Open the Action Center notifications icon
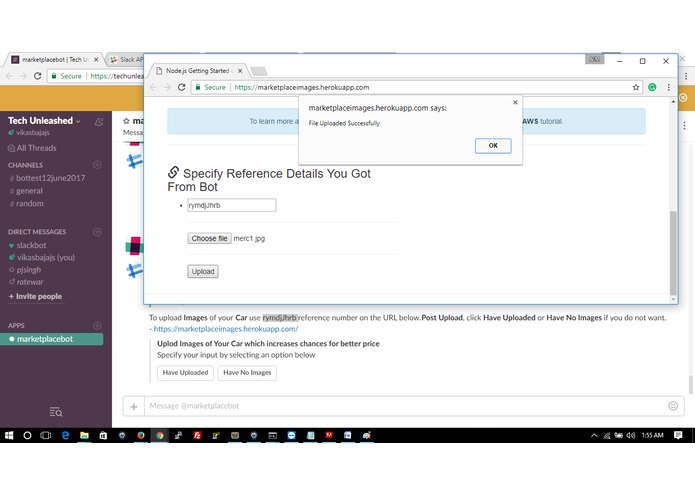 (x=678, y=436)
